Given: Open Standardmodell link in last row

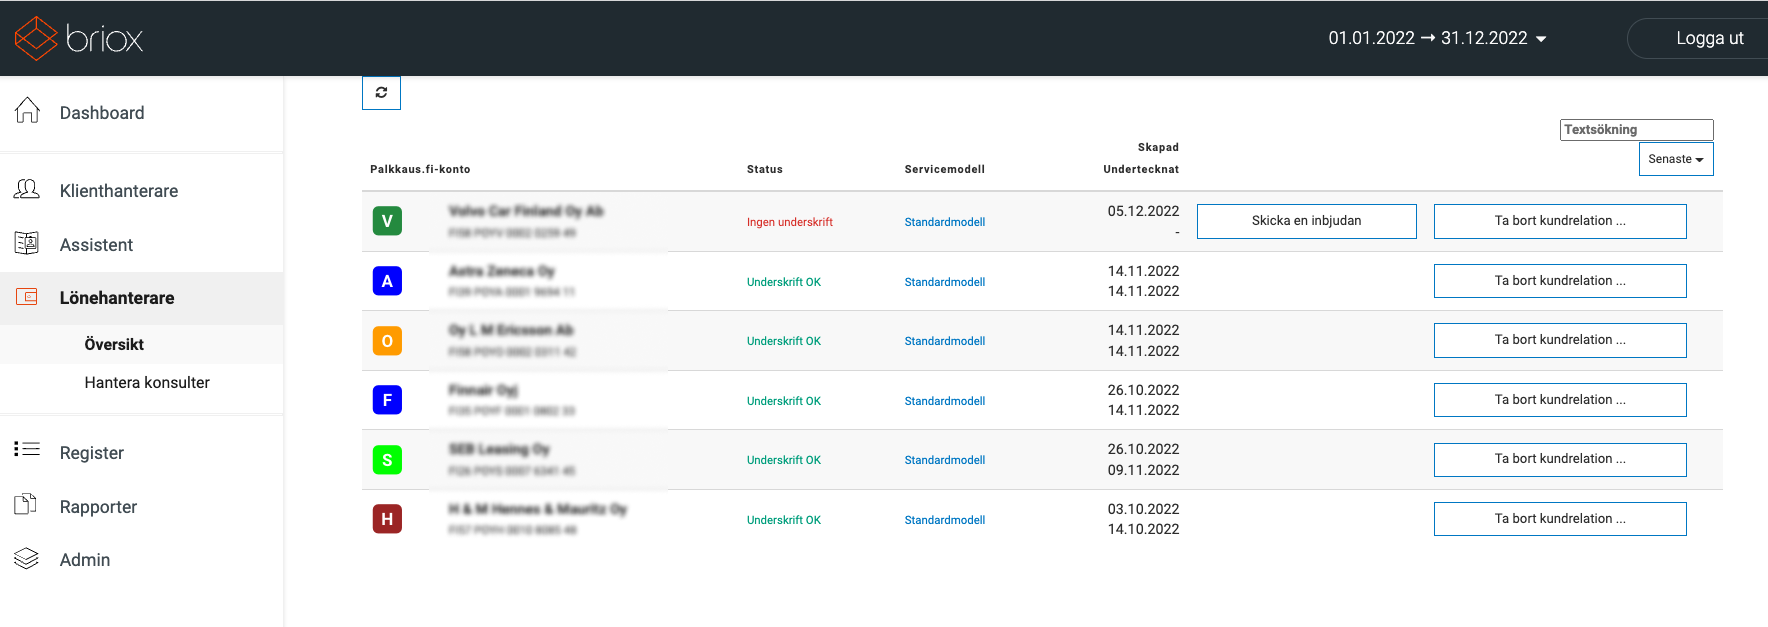Looking at the screenshot, I should tap(944, 520).
